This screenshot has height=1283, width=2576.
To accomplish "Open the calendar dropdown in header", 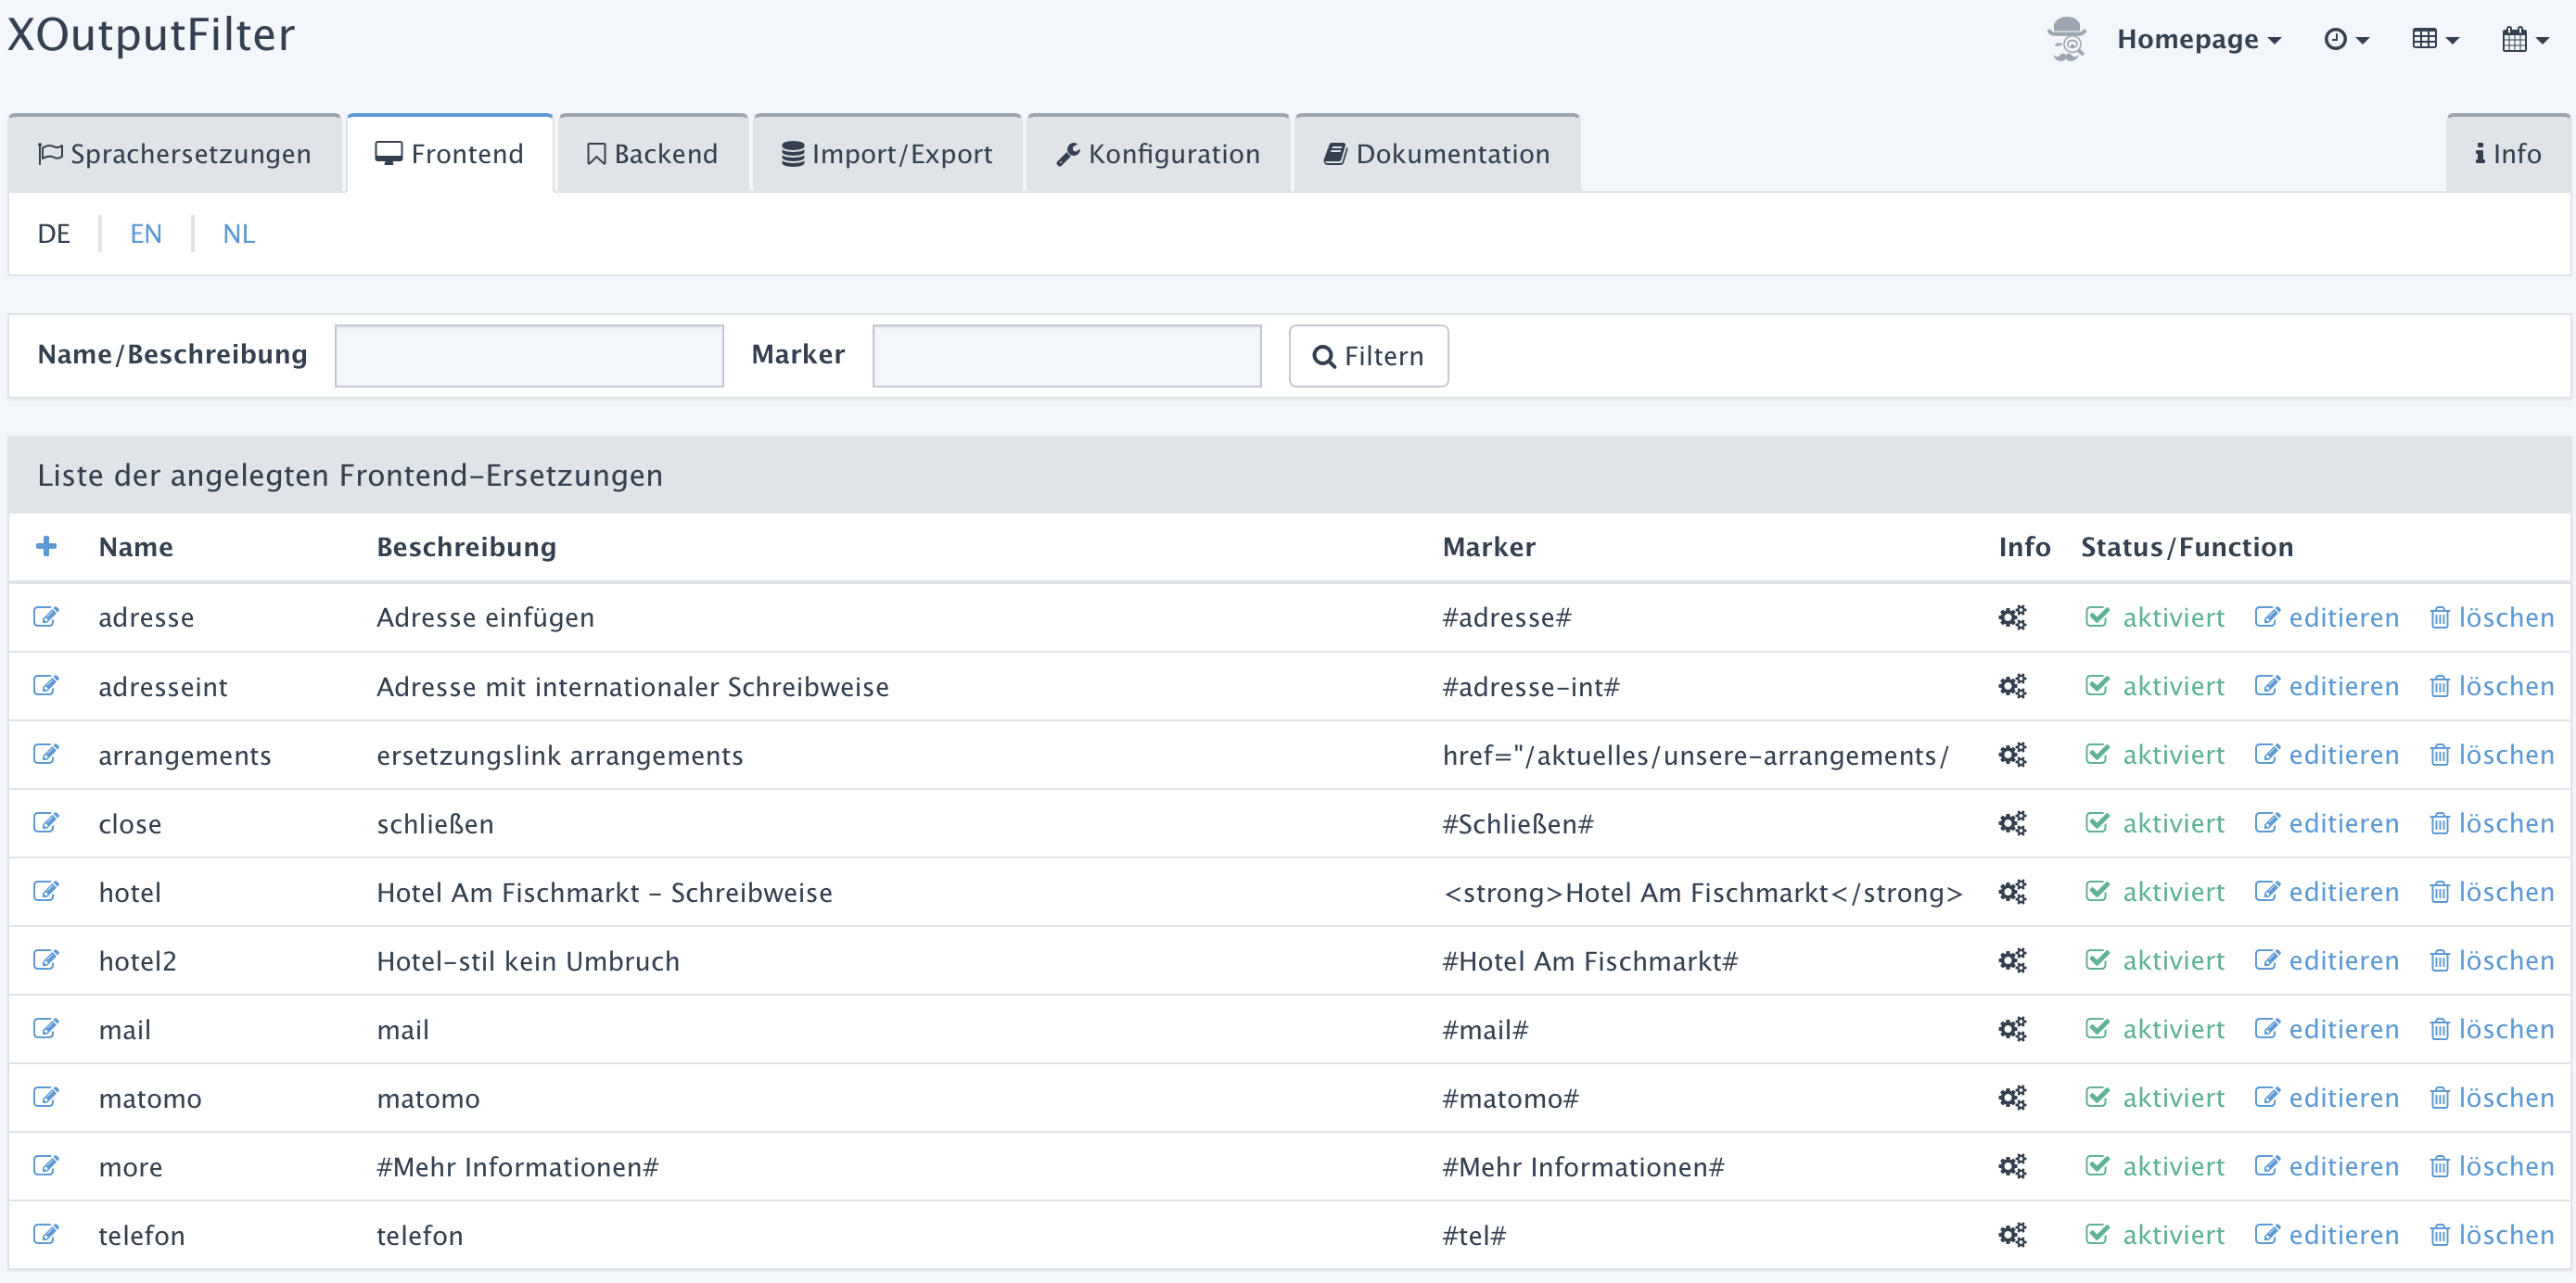I will coord(2524,40).
